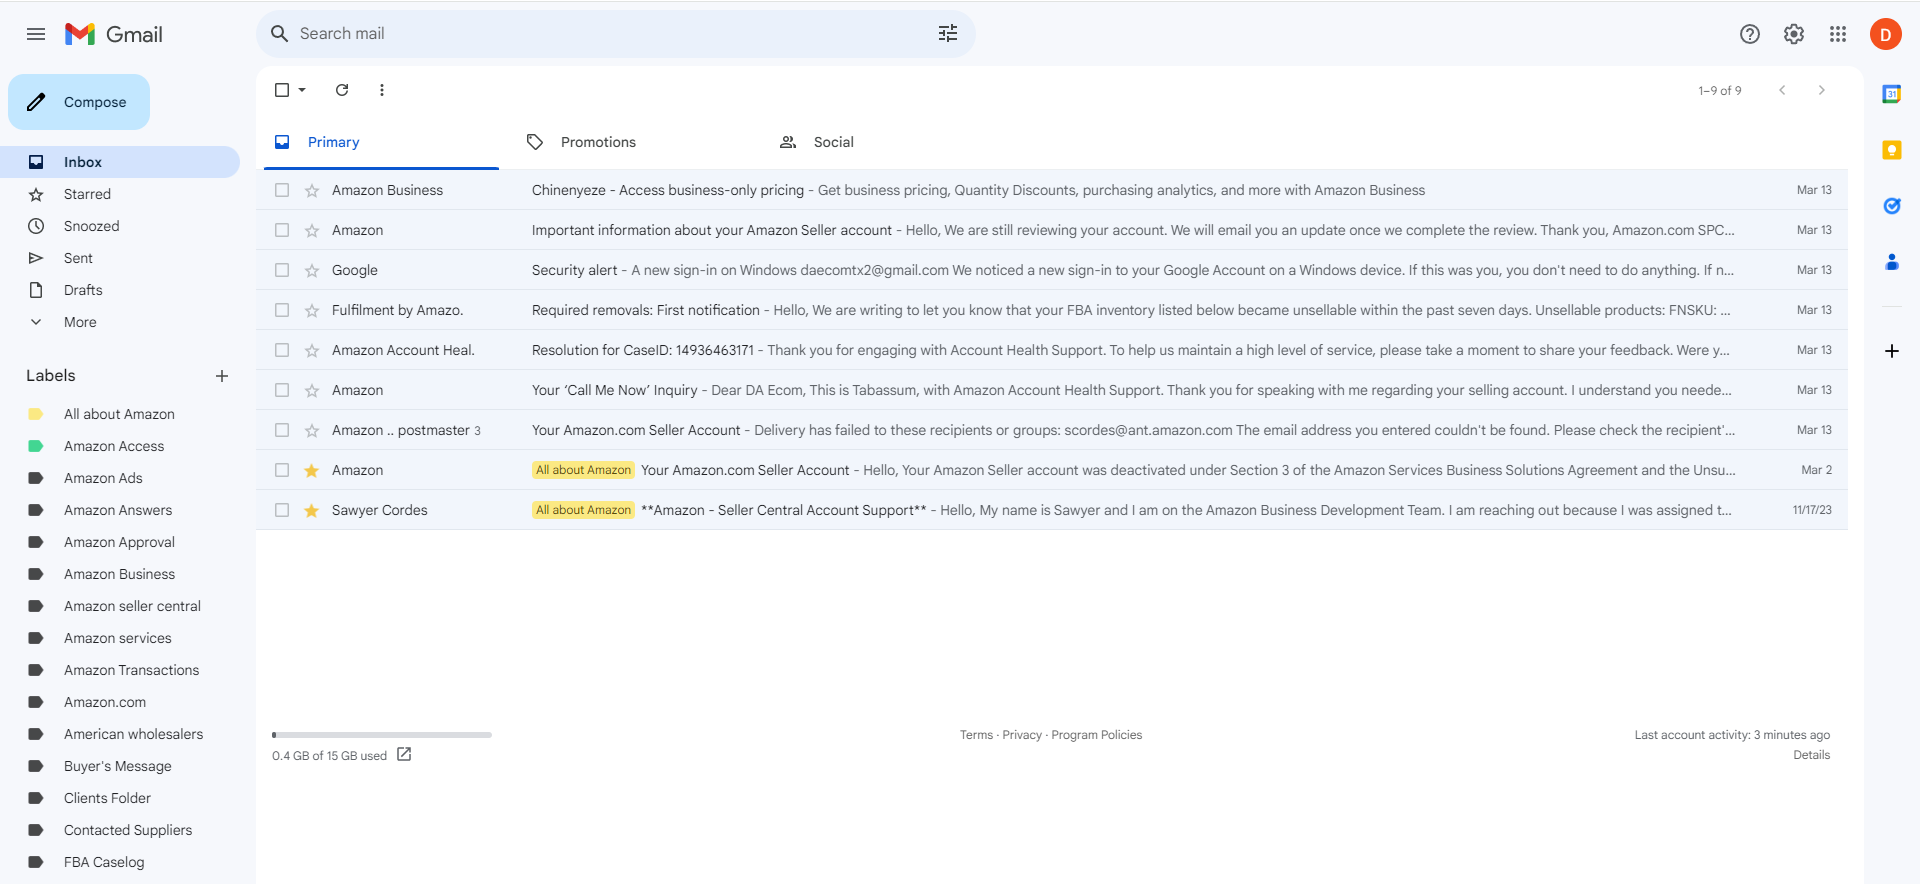Show search options filter icon
This screenshot has height=884, width=1920.
point(948,34)
